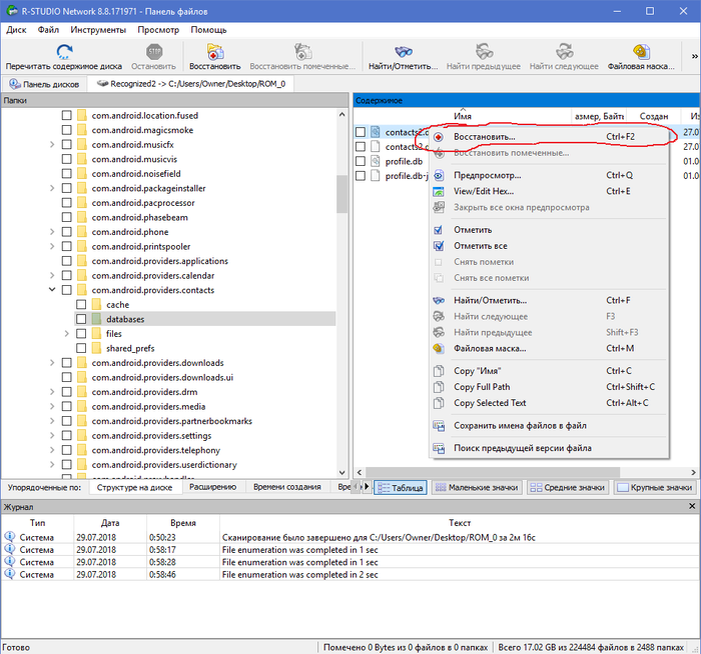This screenshot has width=701, height=654.
Task: Check the com.android.location.fused checkbox
Action: click(67, 115)
